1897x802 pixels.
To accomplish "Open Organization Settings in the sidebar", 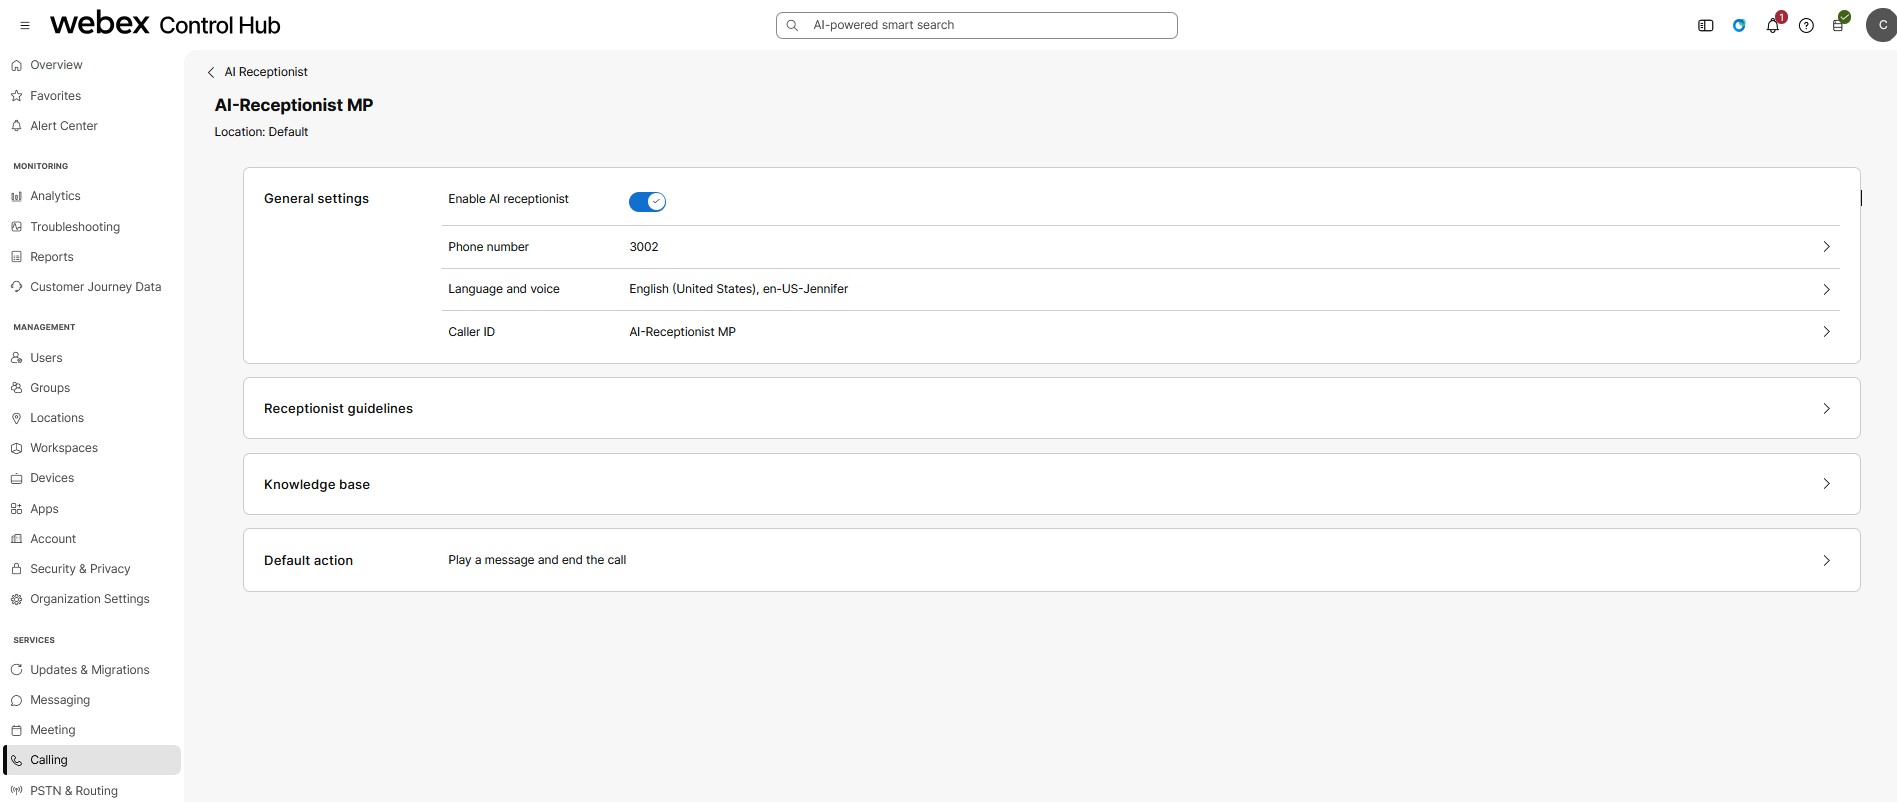I will click(90, 599).
